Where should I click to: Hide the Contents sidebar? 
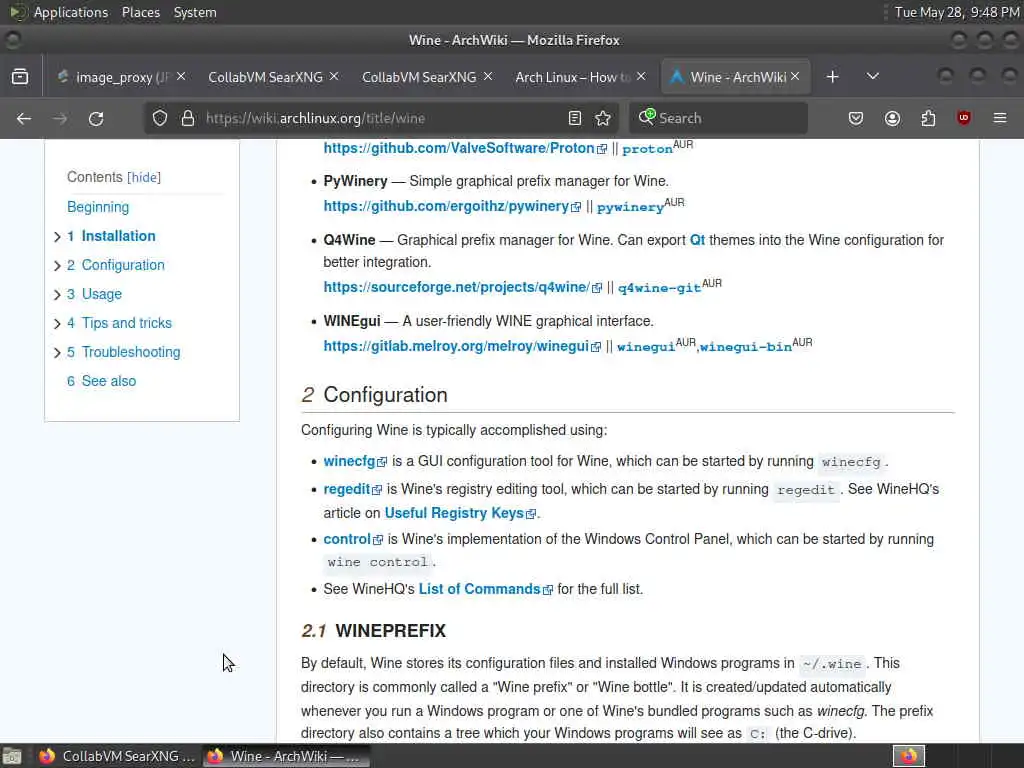tap(144, 178)
